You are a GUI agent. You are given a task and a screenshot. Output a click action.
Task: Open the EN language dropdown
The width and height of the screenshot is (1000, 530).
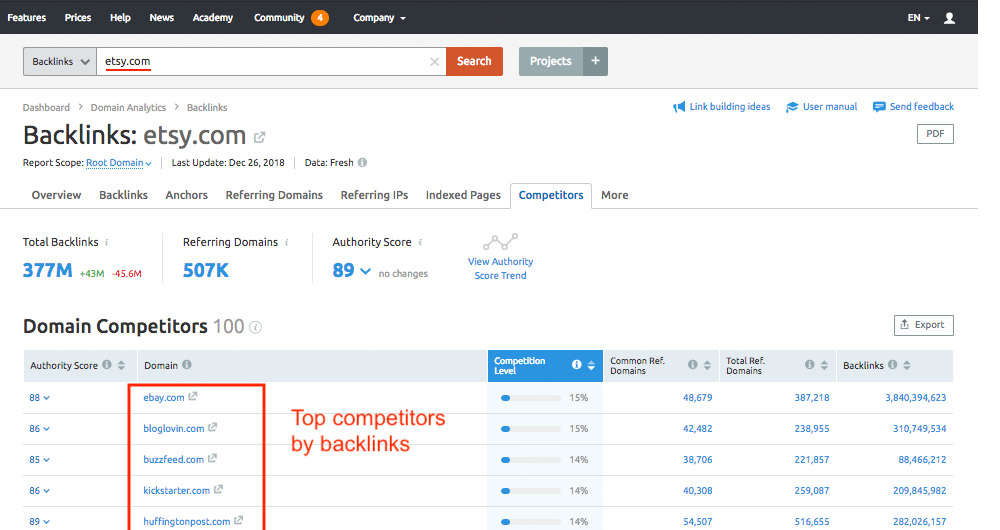tap(918, 18)
